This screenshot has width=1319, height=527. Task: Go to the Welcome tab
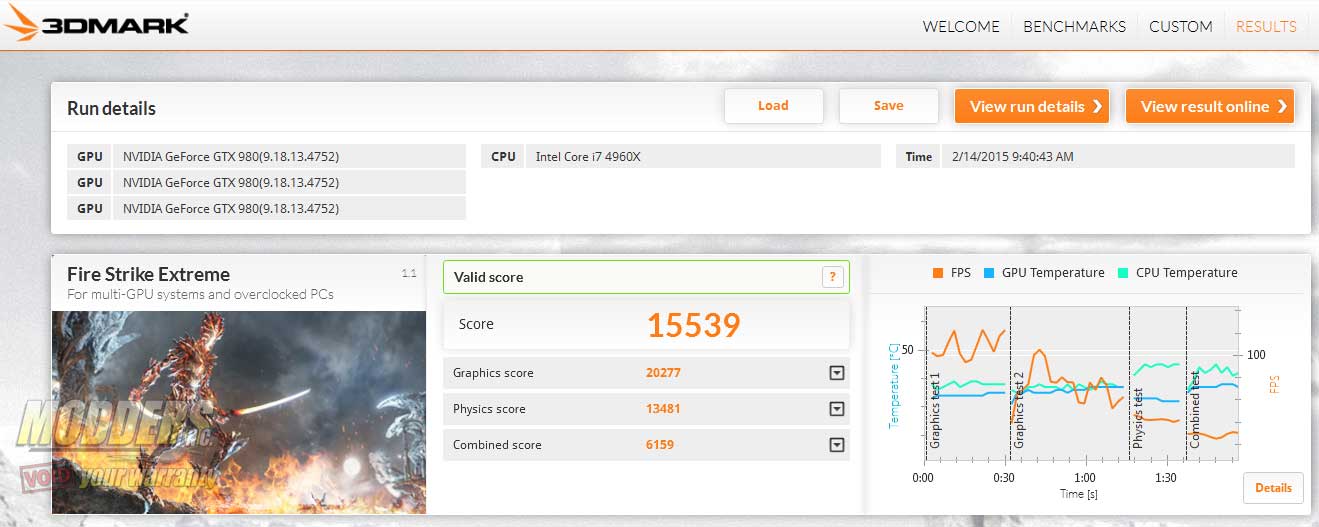click(961, 26)
